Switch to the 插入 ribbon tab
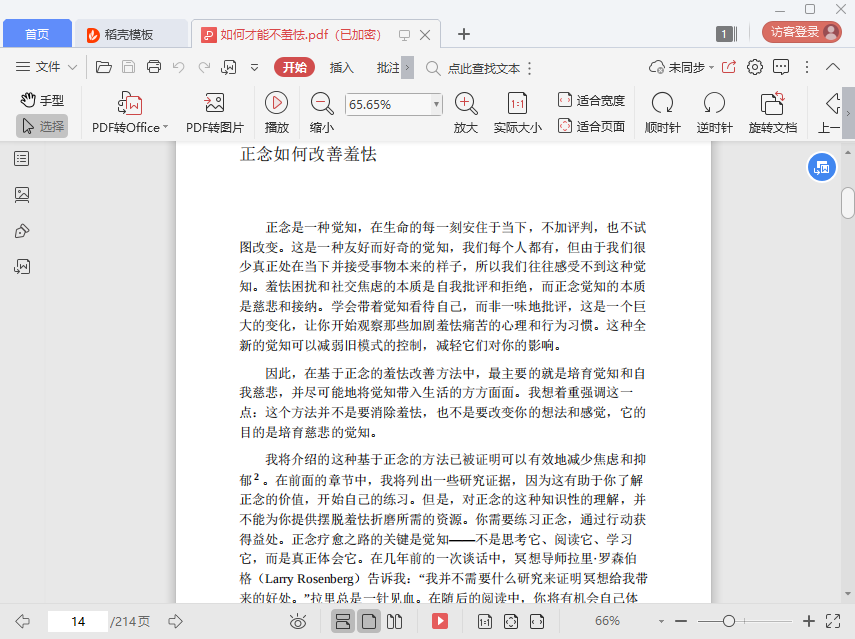Viewport: 855px width, 639px height. 342,67
